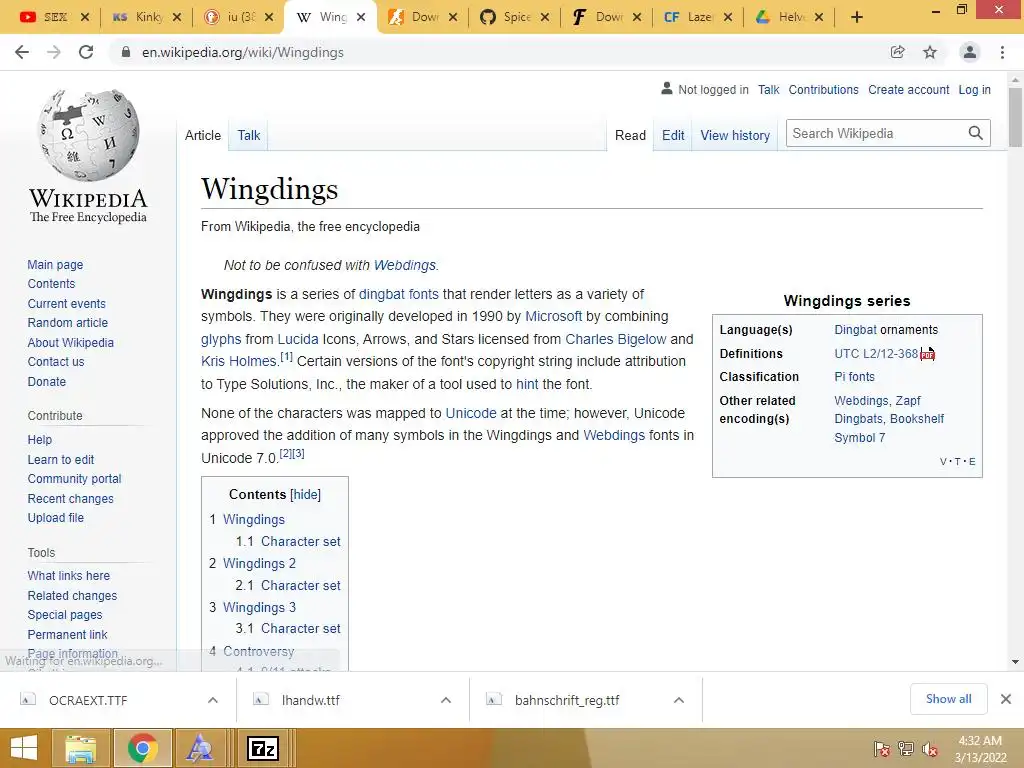The height and width of the screenshot is (768, 1024).
Task: Open the lhandw.ttf download
Action: (311, 700)
